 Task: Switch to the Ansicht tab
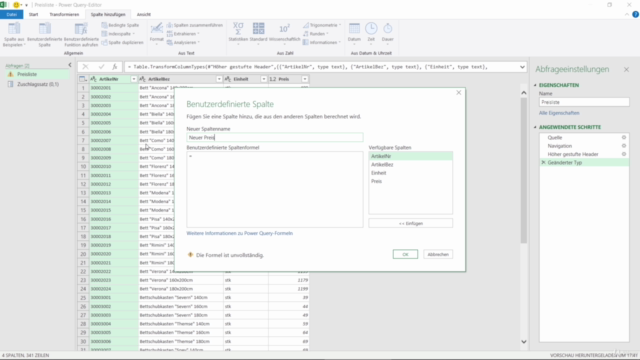(144, 14)
